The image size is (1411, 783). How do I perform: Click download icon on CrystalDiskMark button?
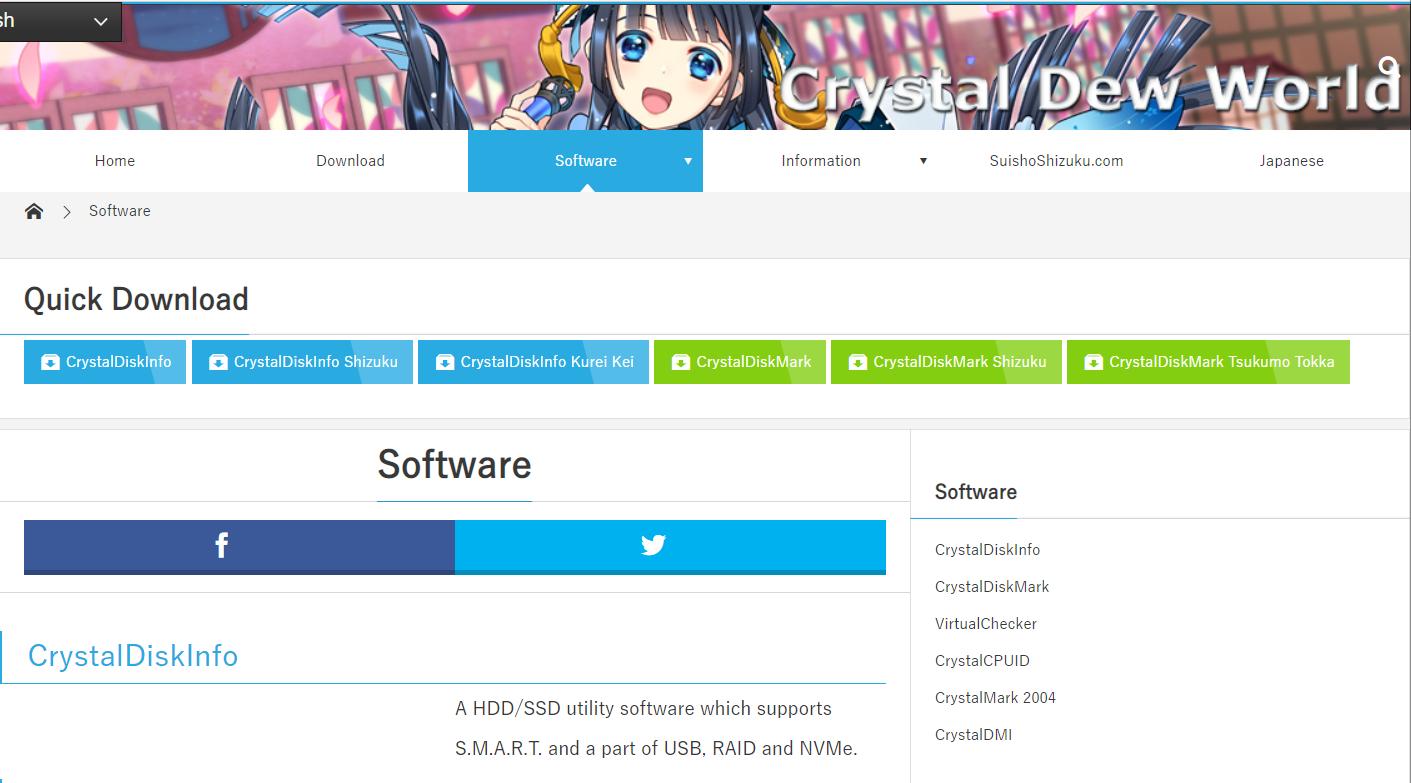tap(680, 362)
